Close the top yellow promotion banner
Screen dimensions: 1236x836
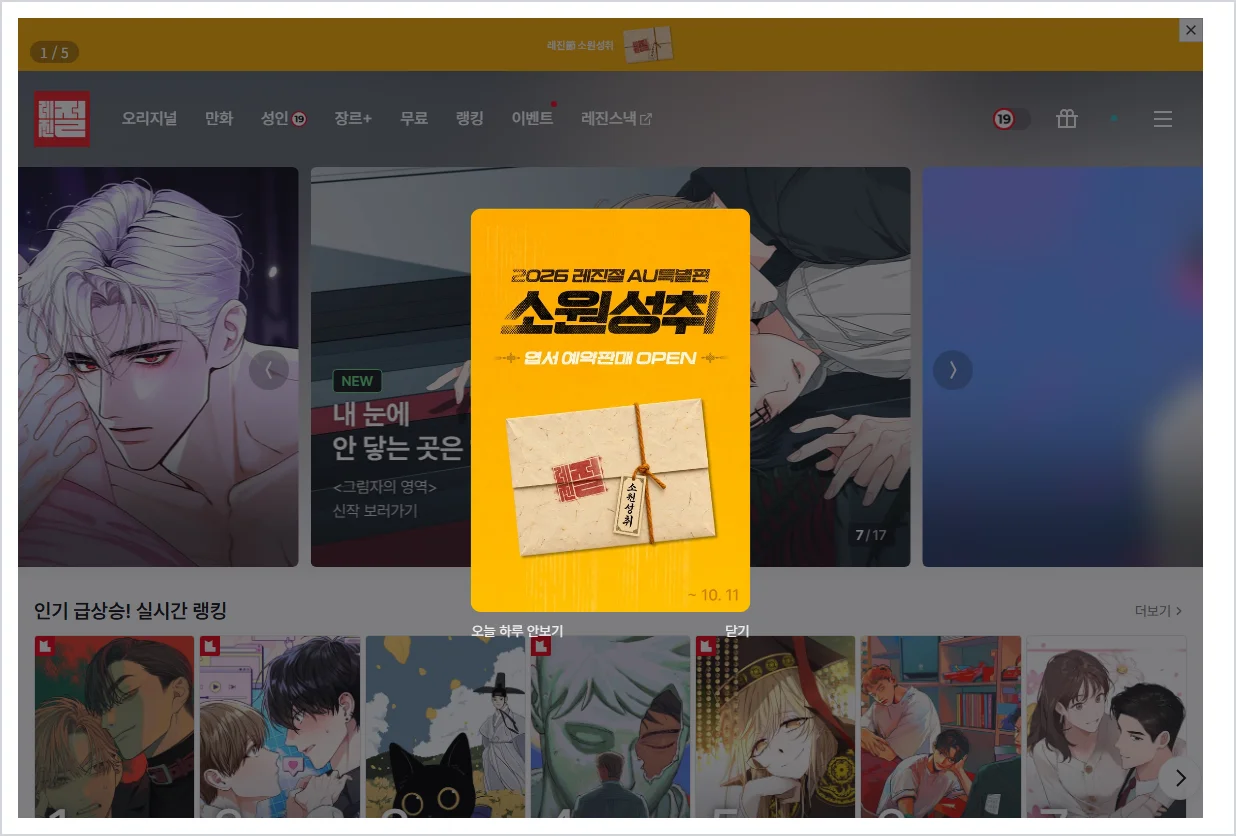pyautogui.click(x=1190, y=30)
